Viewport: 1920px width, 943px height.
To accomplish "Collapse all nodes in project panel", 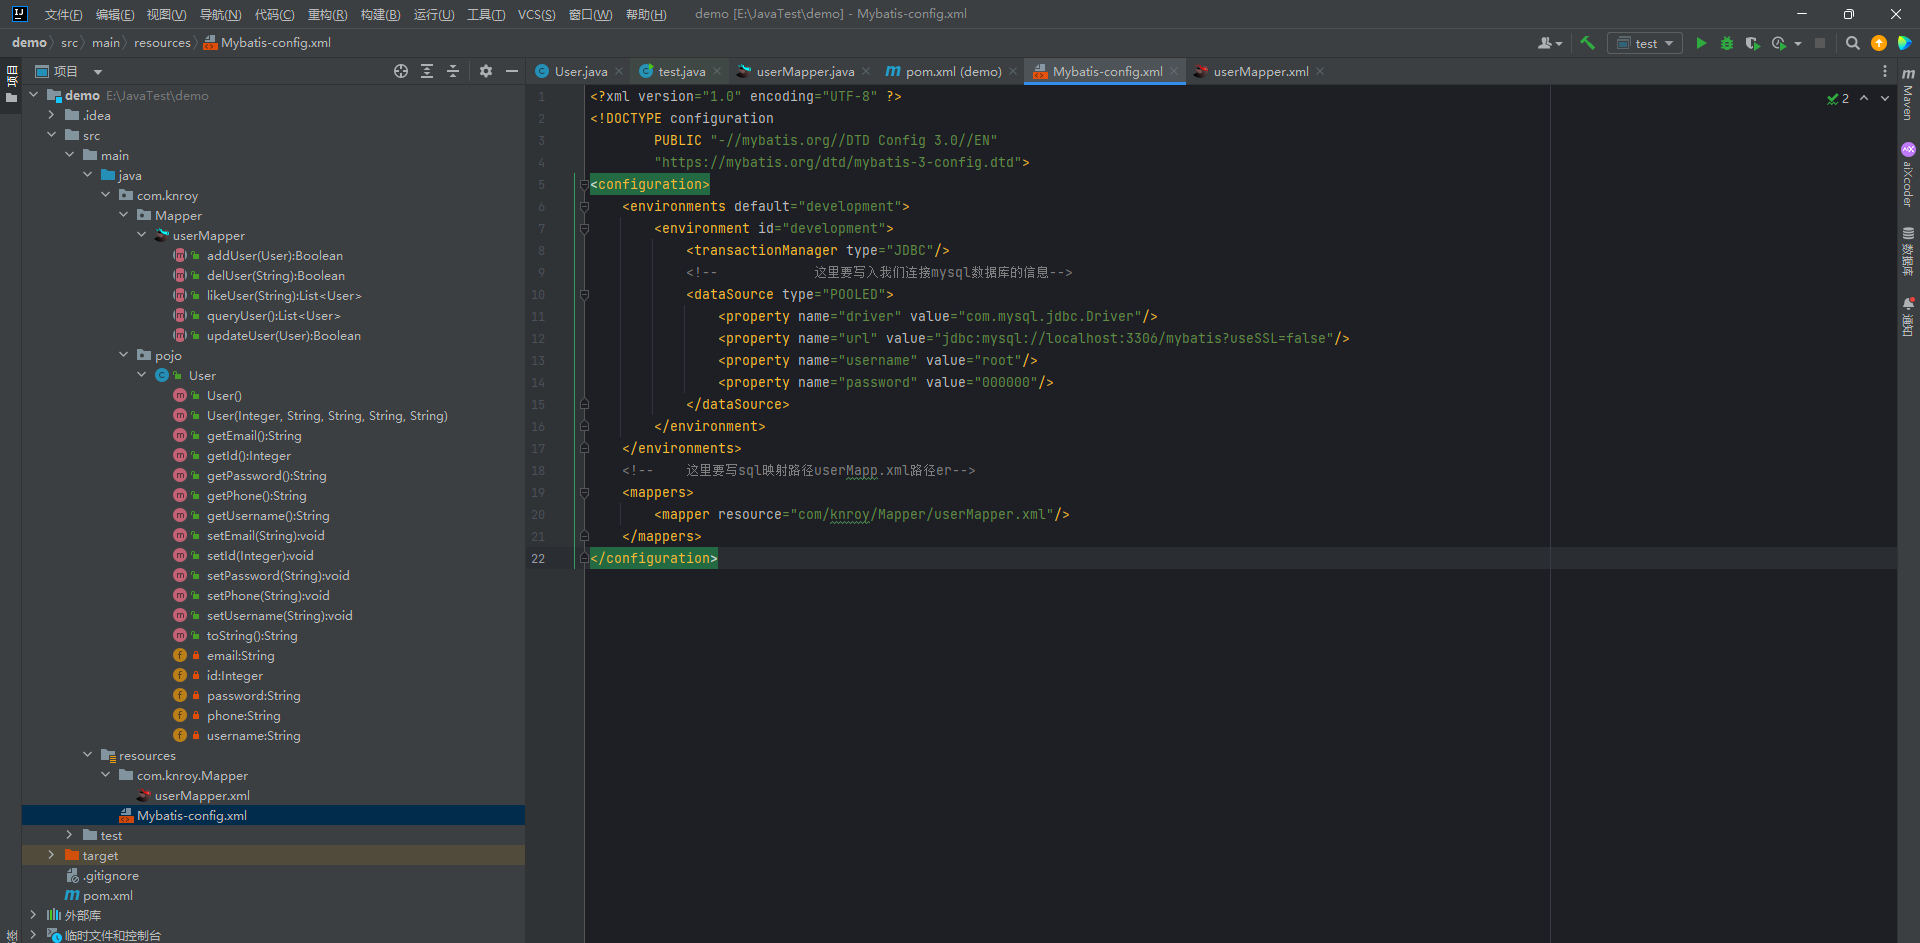I will pos(453,71).
